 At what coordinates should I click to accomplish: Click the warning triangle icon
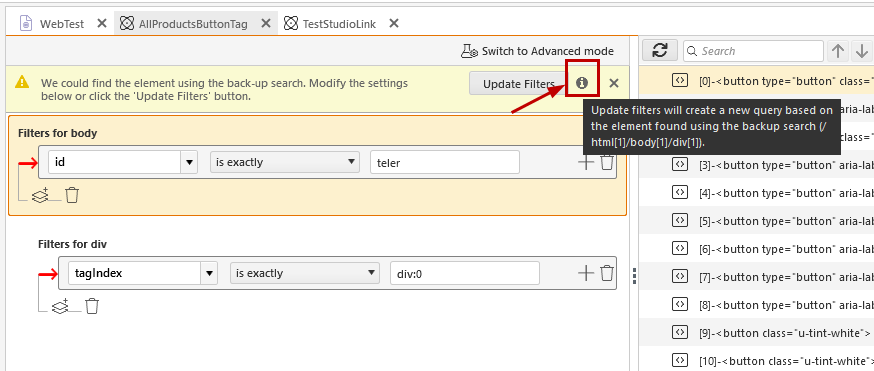pyautogui.click(x=22, y=82)
